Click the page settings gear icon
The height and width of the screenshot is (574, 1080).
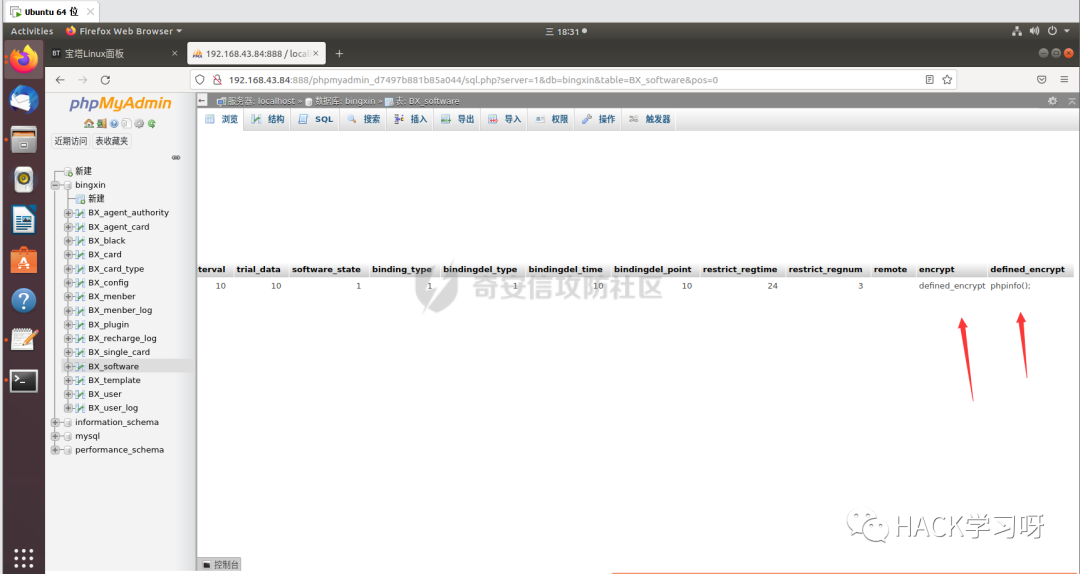[x=1052, y=101]
